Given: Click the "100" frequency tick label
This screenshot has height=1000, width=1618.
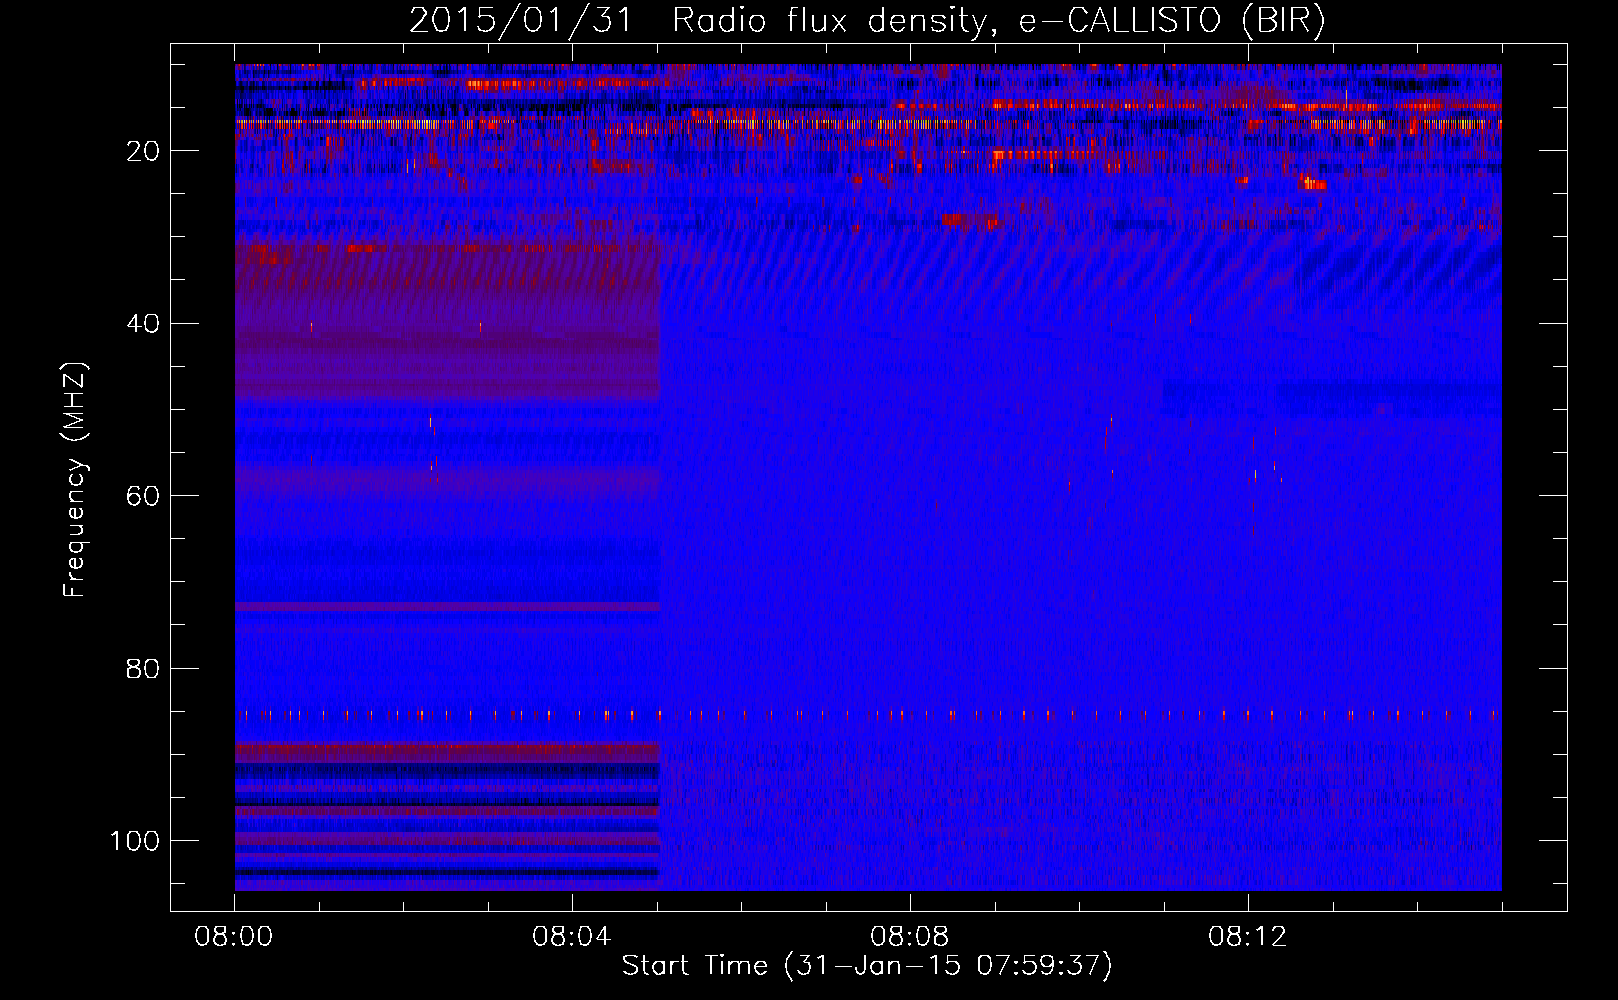Looking at the screenshot, I should 135,841.
